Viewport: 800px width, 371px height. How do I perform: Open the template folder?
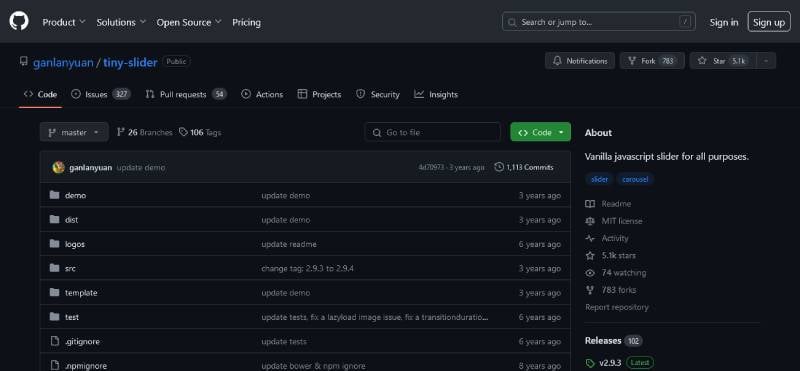[x=81, y=293]
